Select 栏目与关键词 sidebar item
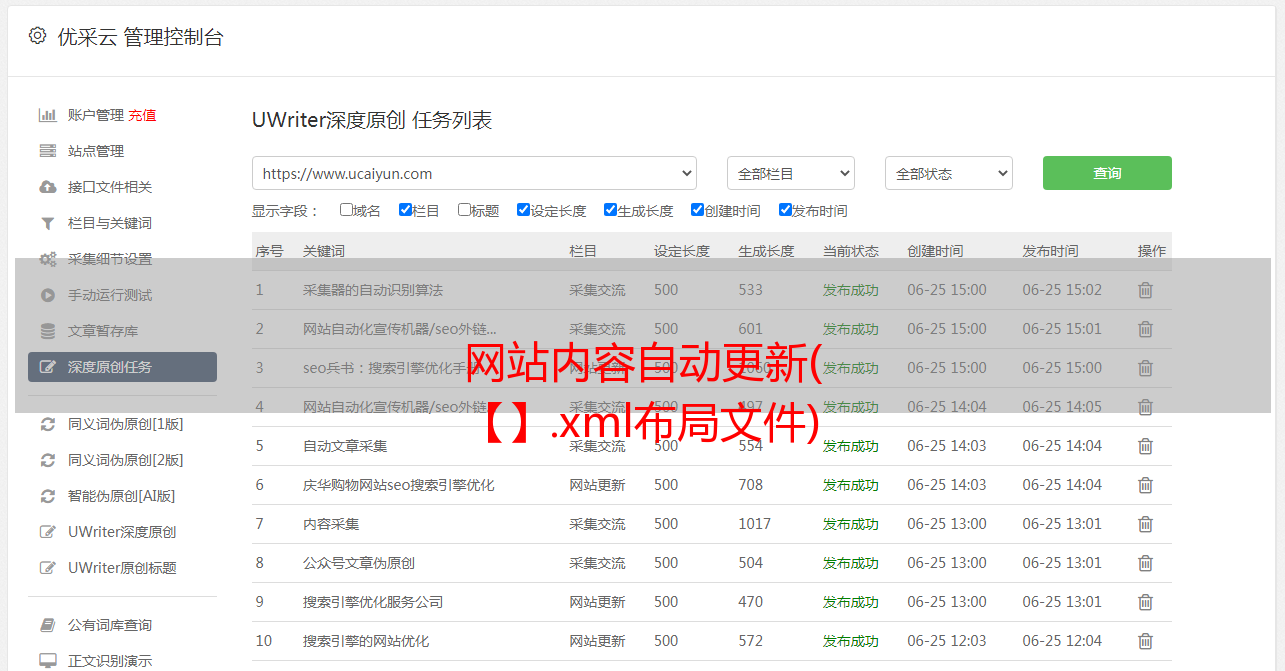 [110, 223]
